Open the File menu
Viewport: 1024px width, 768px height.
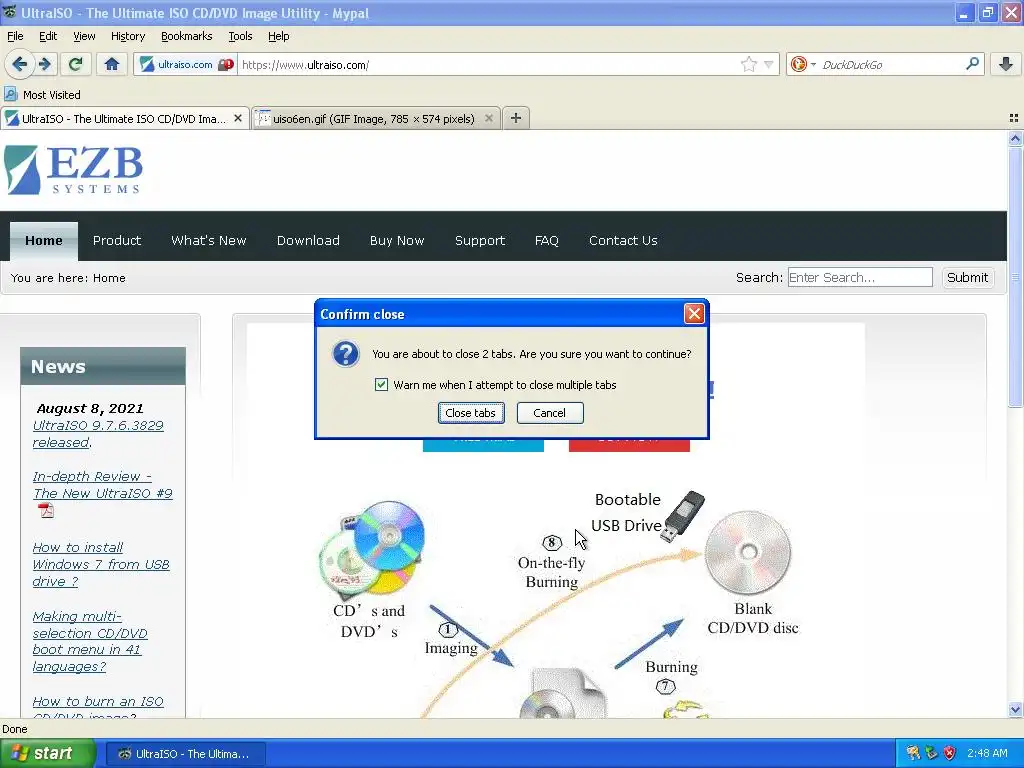click(15, 36)
